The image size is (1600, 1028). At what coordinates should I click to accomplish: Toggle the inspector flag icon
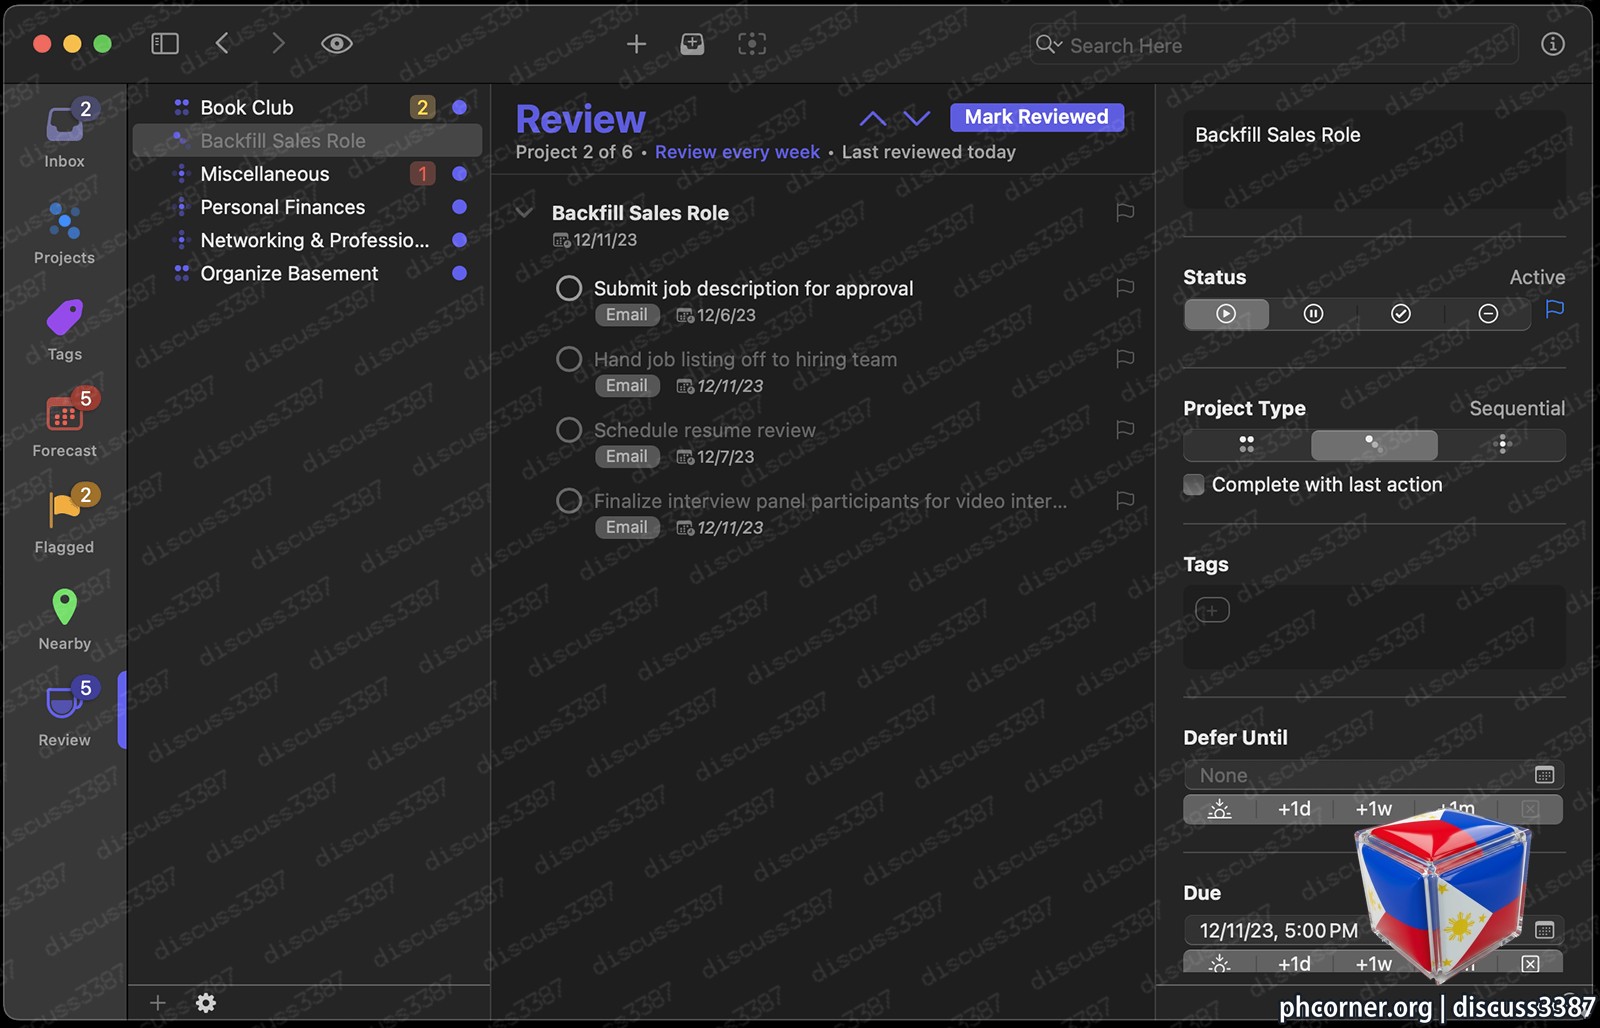coord(1555,310)
